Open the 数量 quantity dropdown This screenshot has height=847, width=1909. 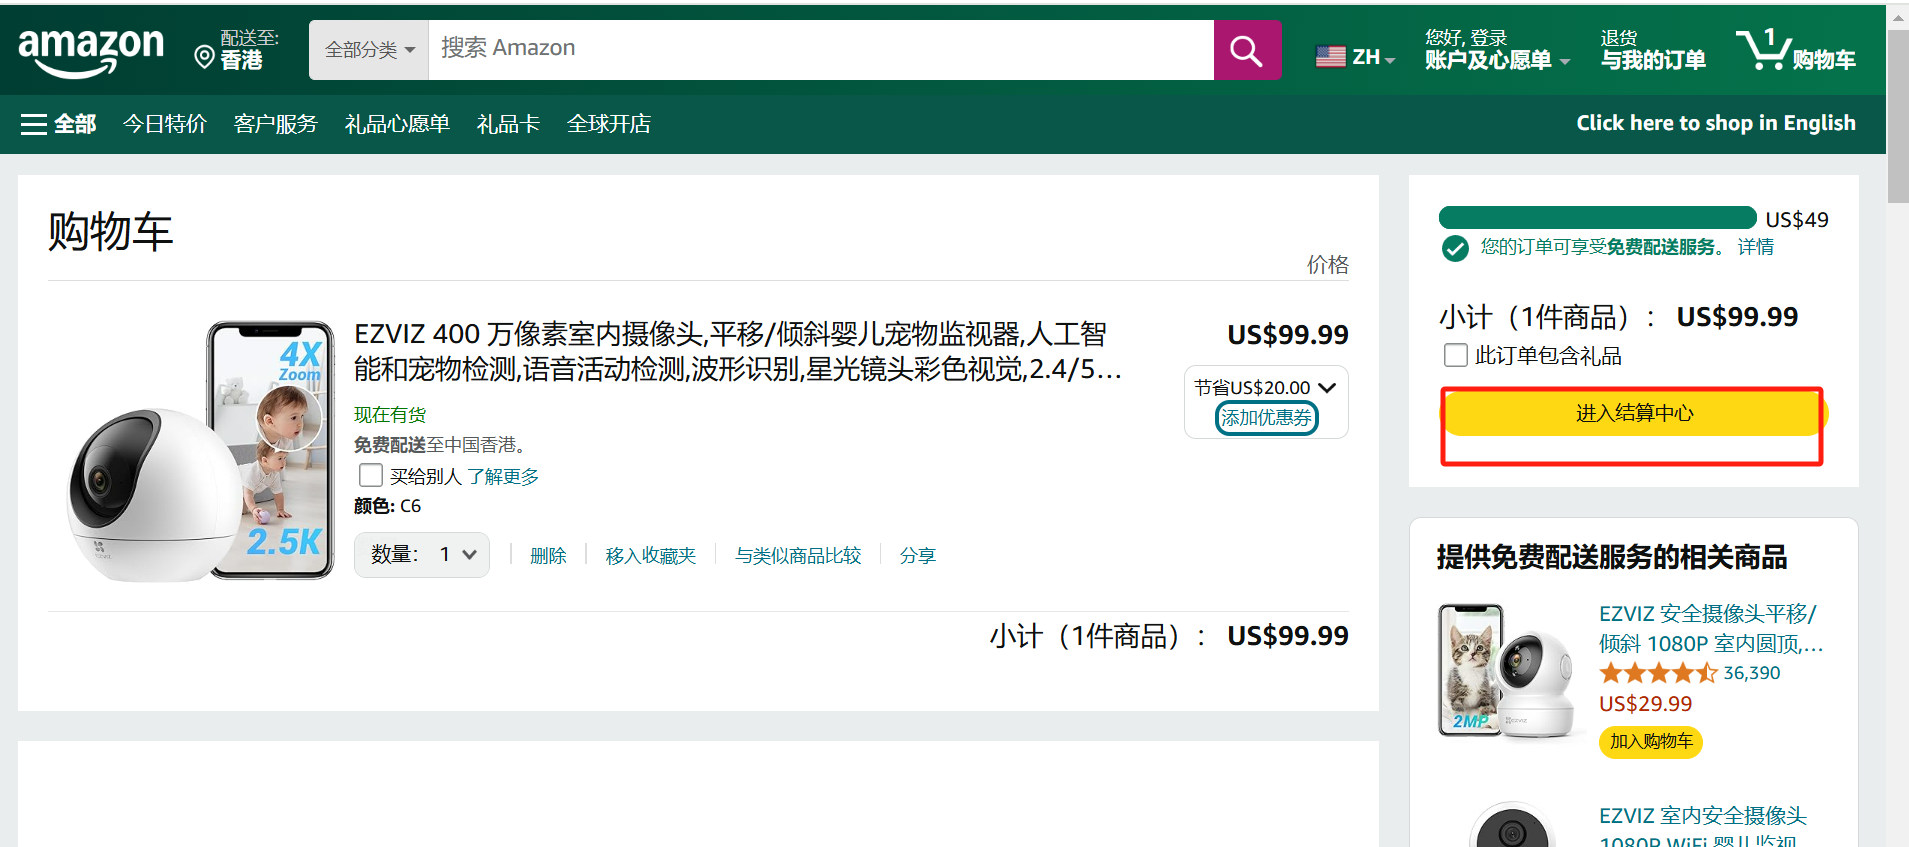(422, 555)
